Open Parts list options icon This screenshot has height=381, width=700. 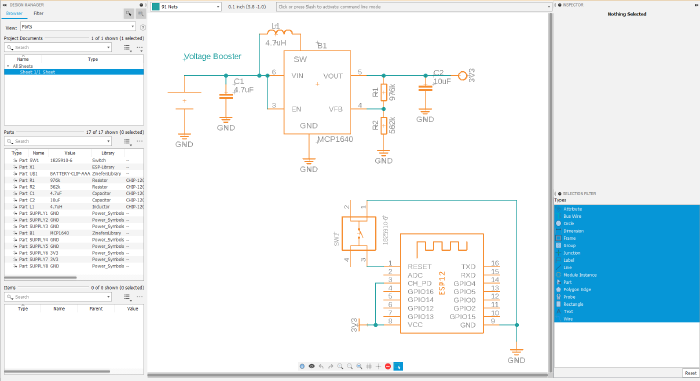(x=128, y=142)
